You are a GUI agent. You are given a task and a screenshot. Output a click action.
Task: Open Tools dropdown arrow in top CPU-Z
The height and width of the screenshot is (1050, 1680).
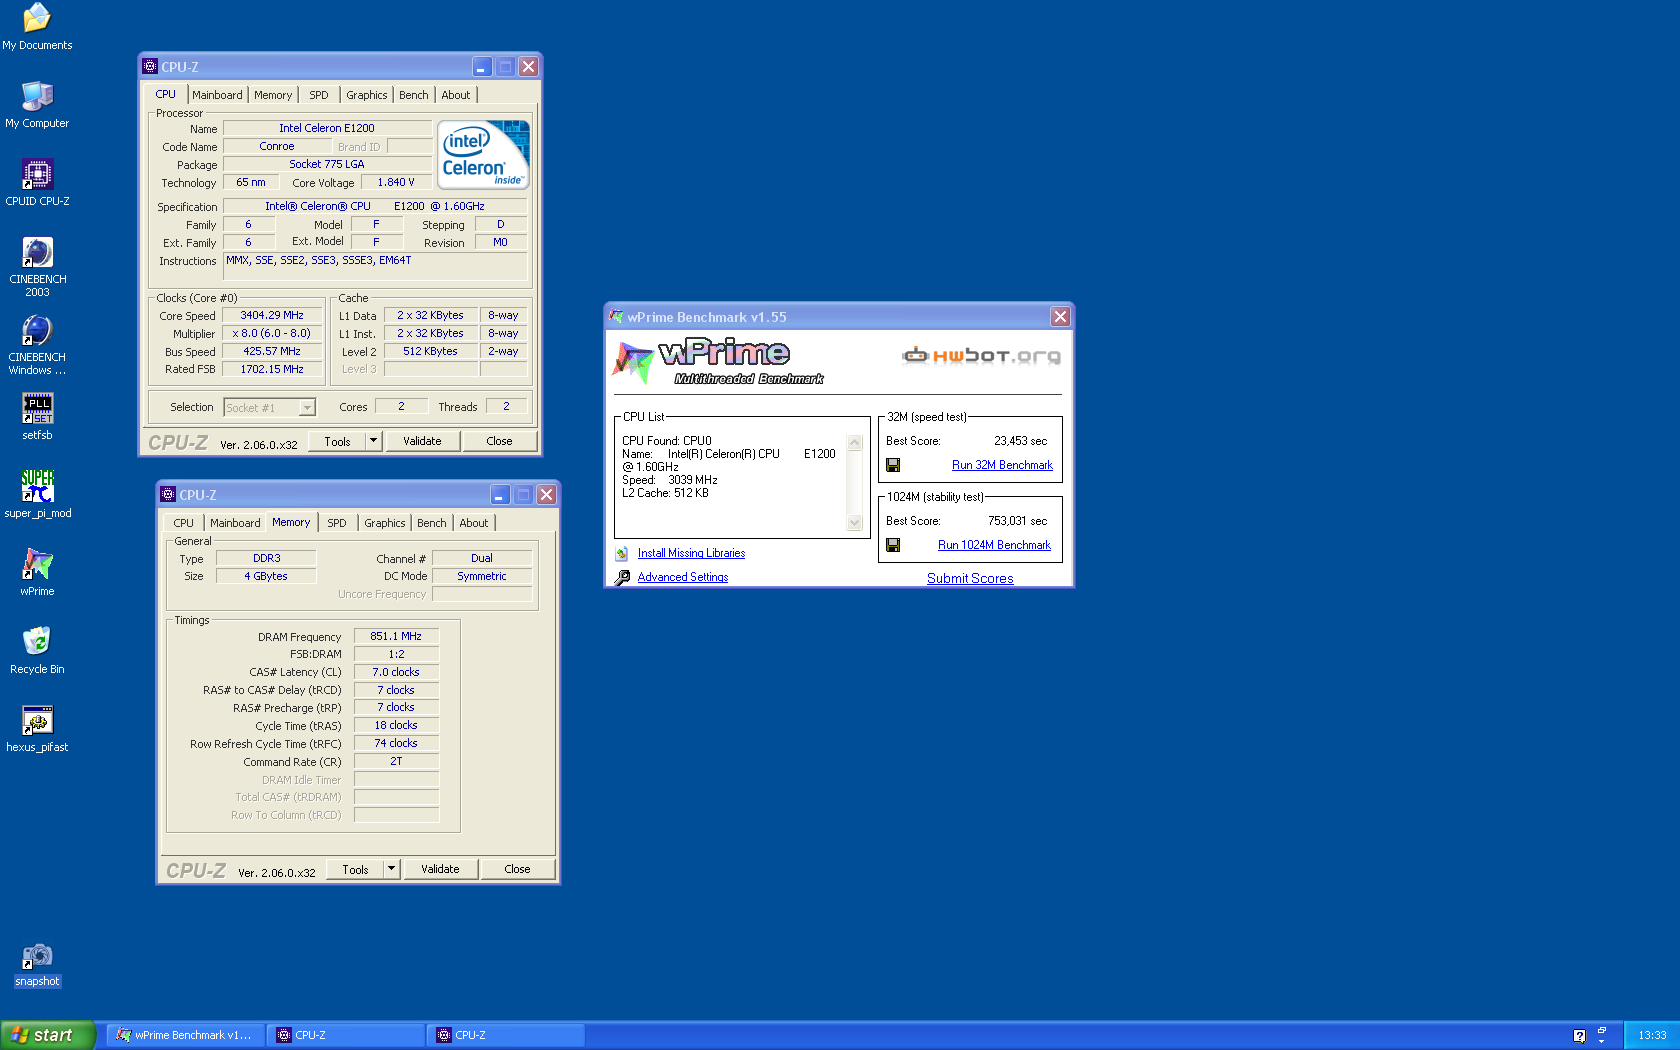373,441
